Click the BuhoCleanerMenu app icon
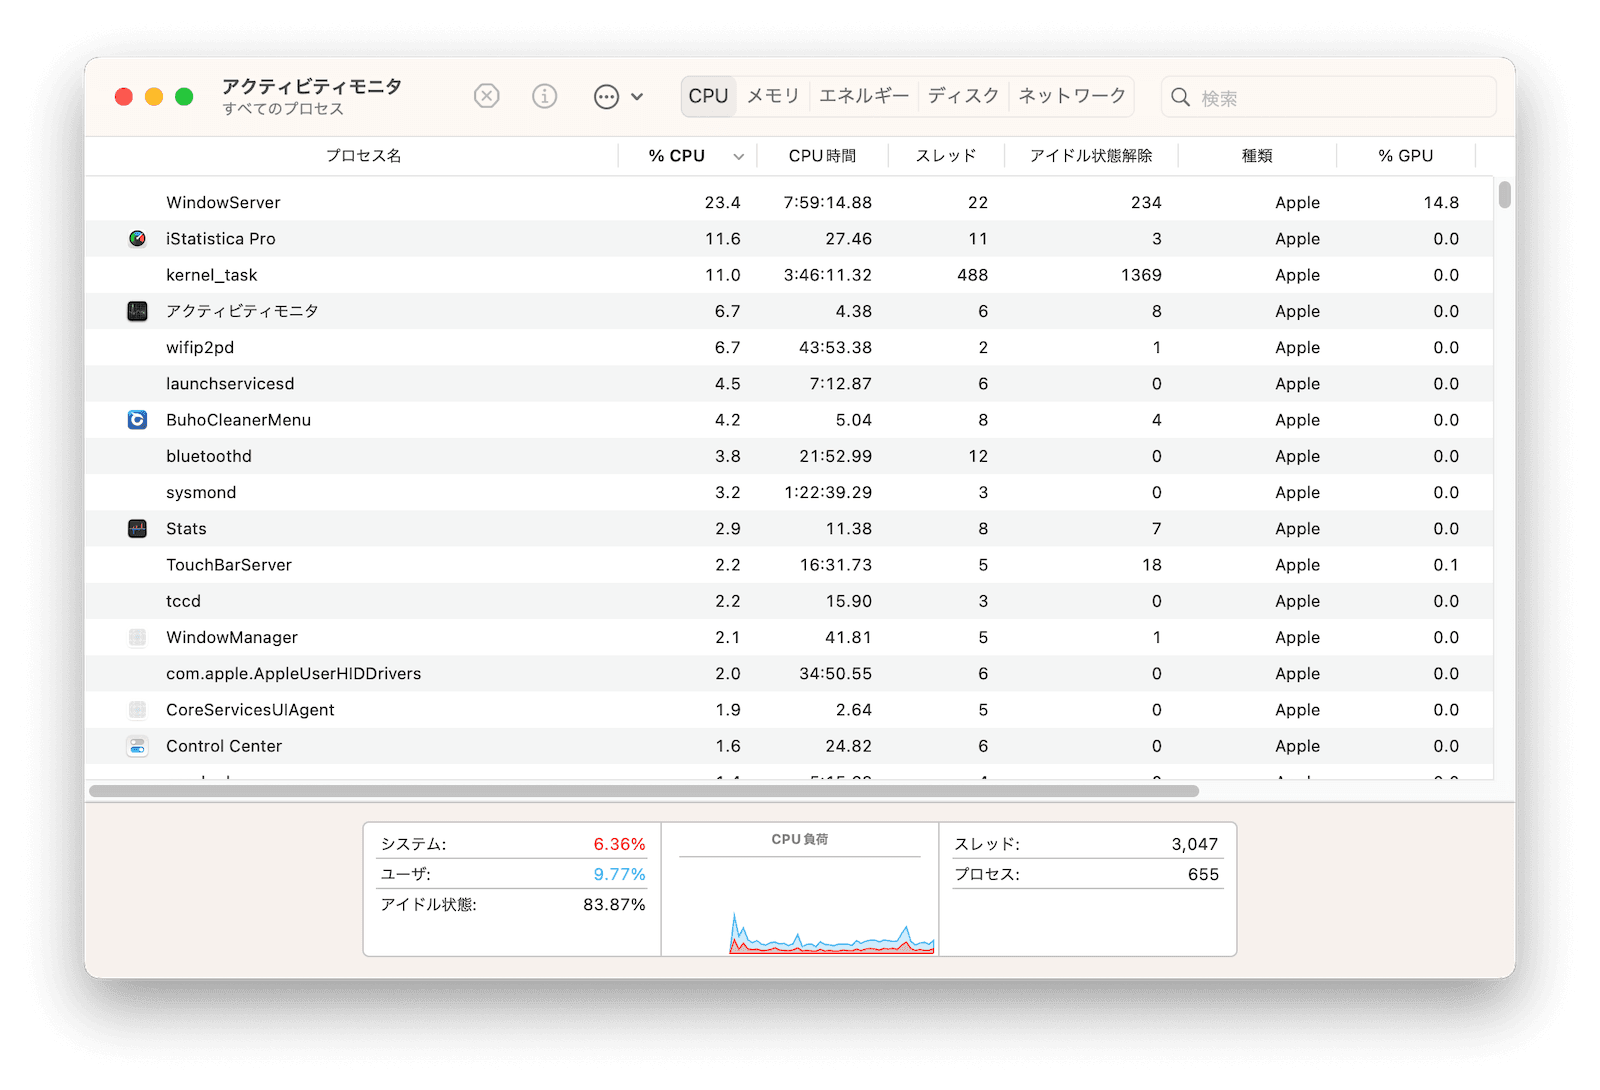 (137, 420)
